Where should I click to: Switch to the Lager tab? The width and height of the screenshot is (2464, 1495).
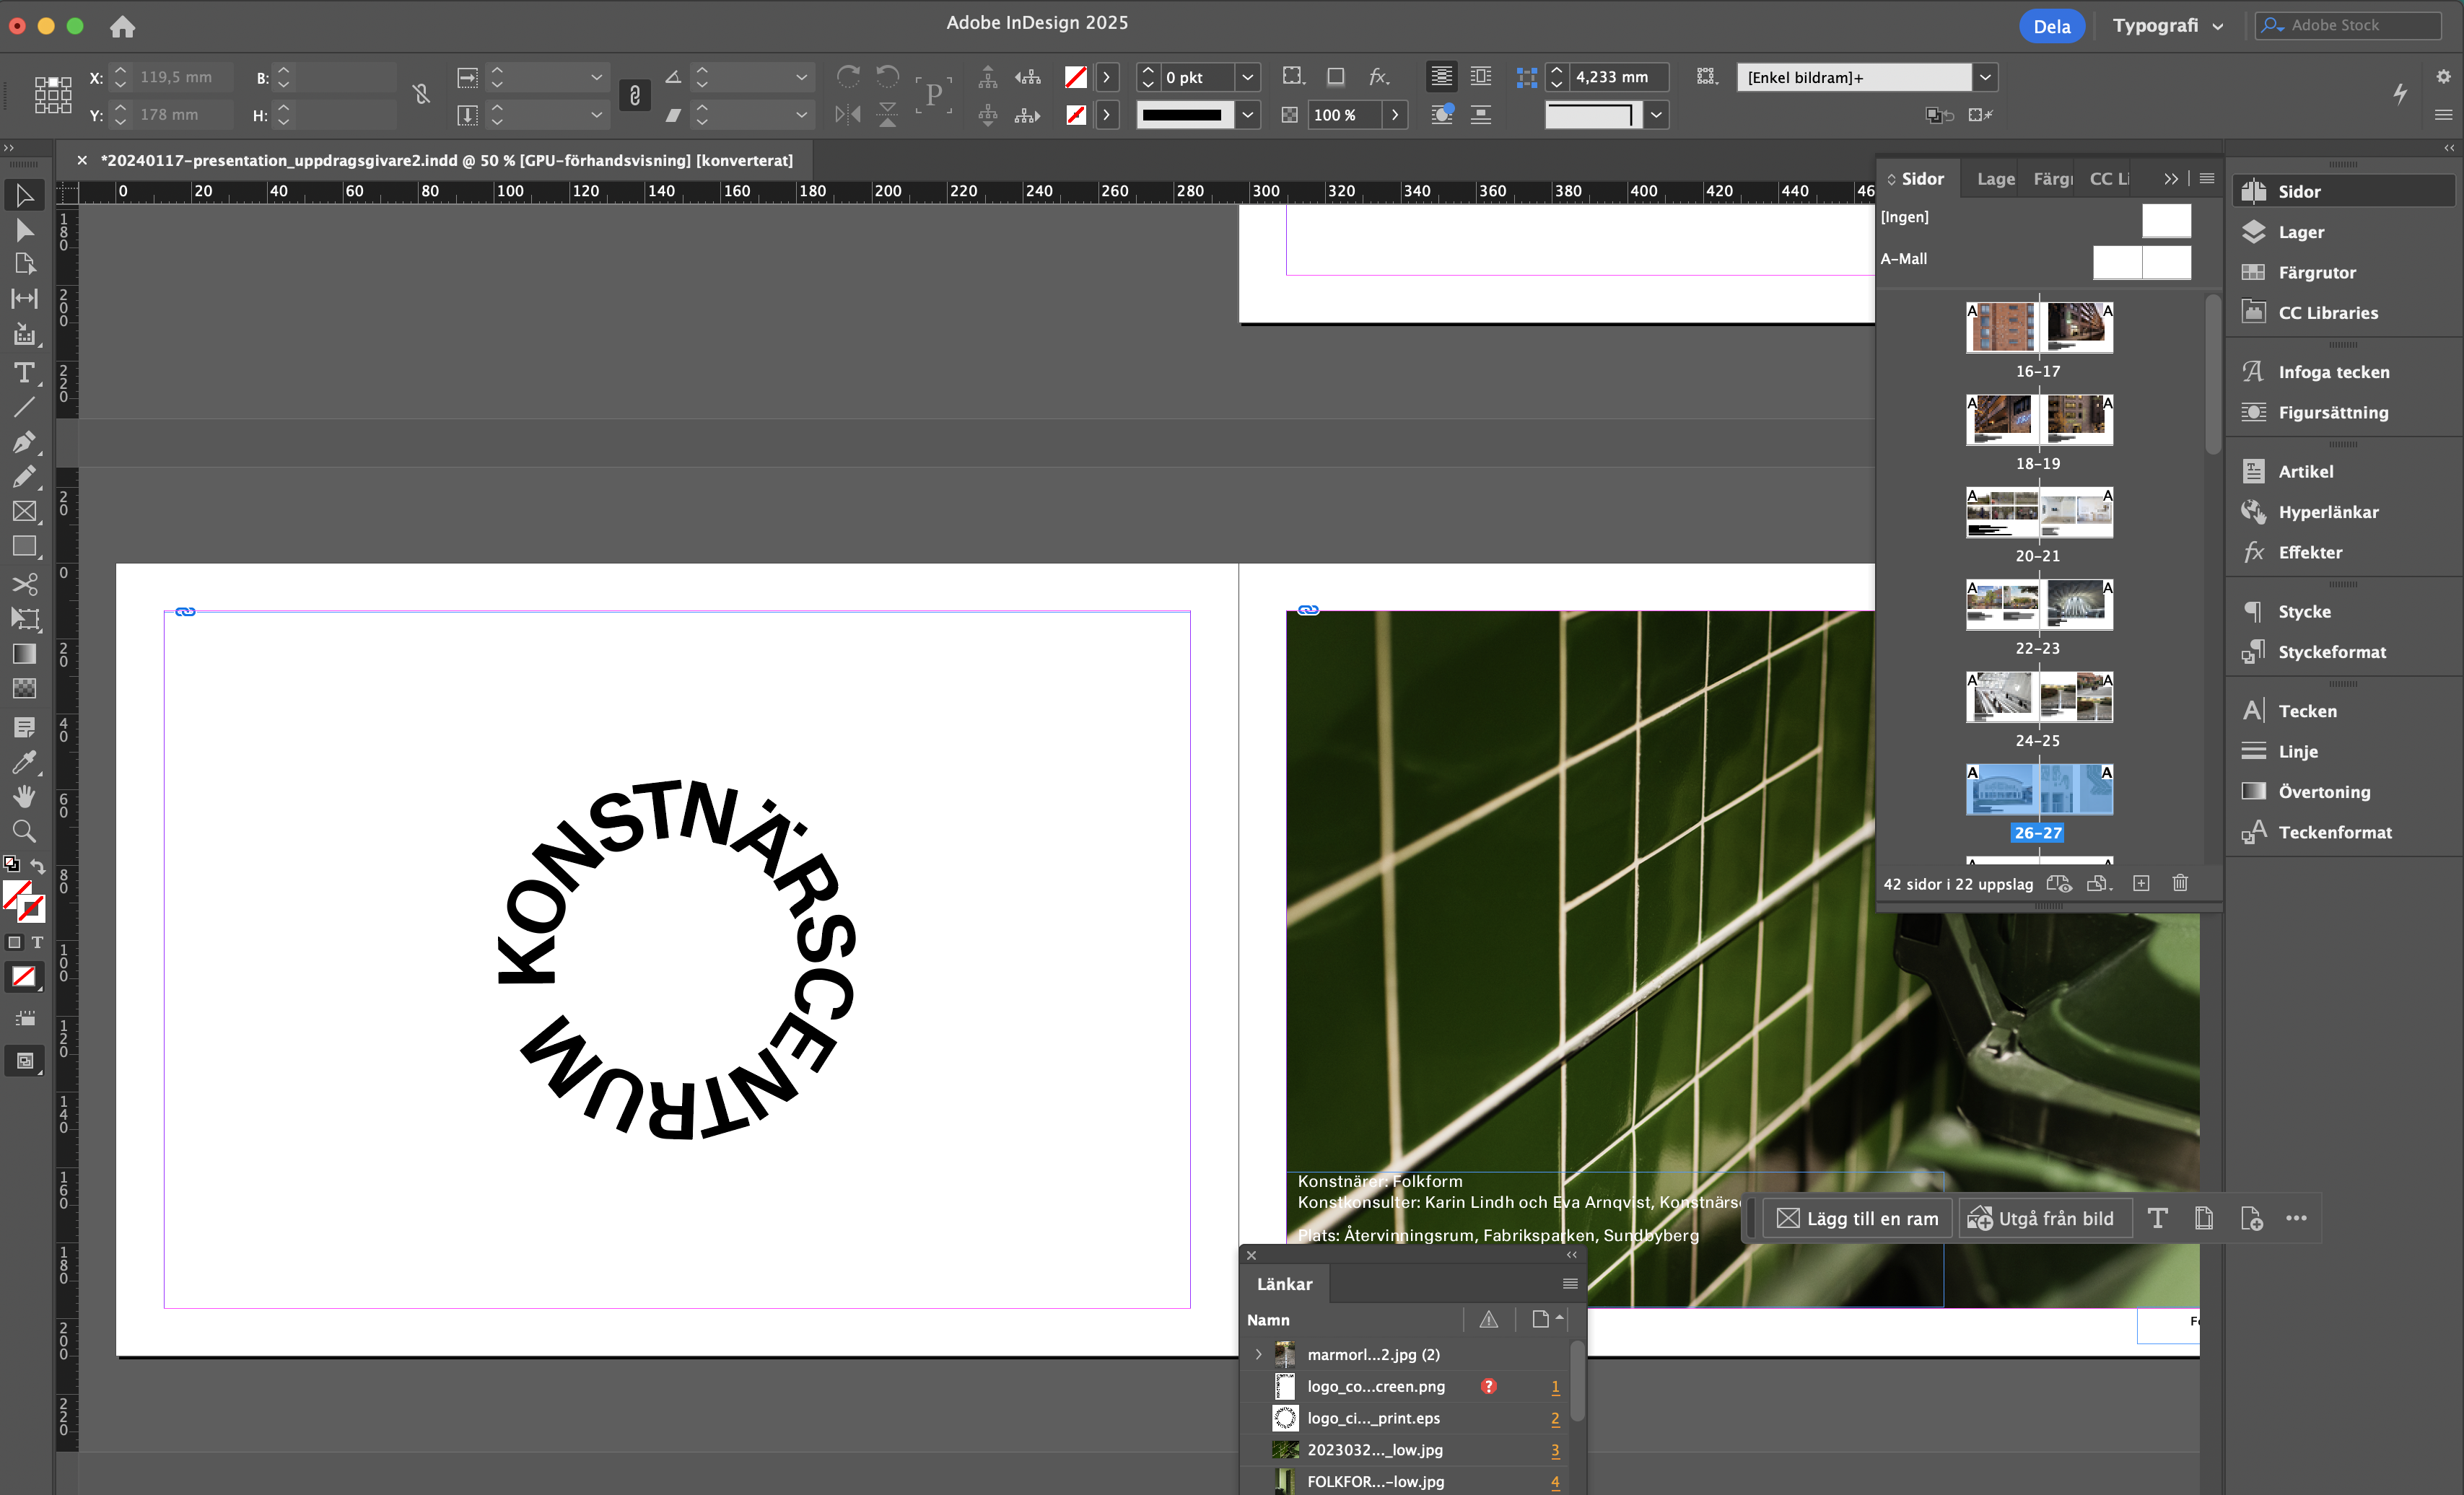click(1995, 179)
